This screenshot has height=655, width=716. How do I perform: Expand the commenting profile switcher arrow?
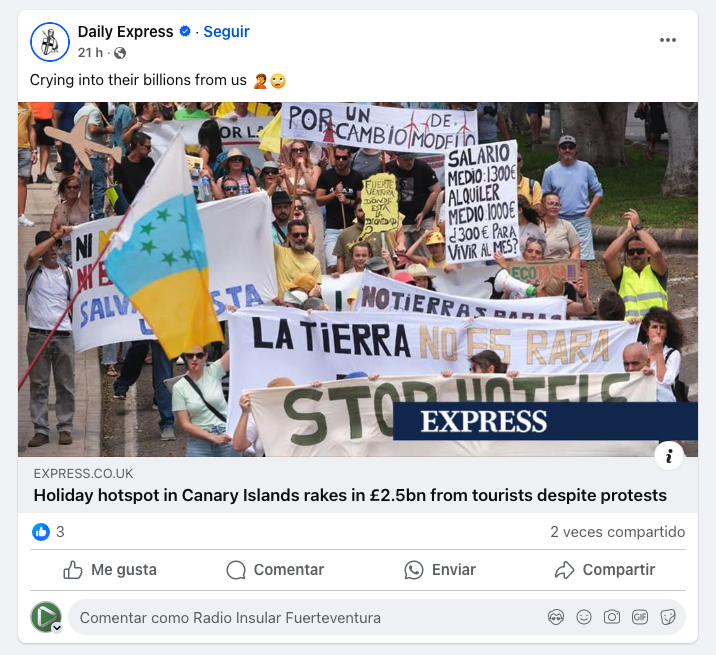click(x=57, y=628)
